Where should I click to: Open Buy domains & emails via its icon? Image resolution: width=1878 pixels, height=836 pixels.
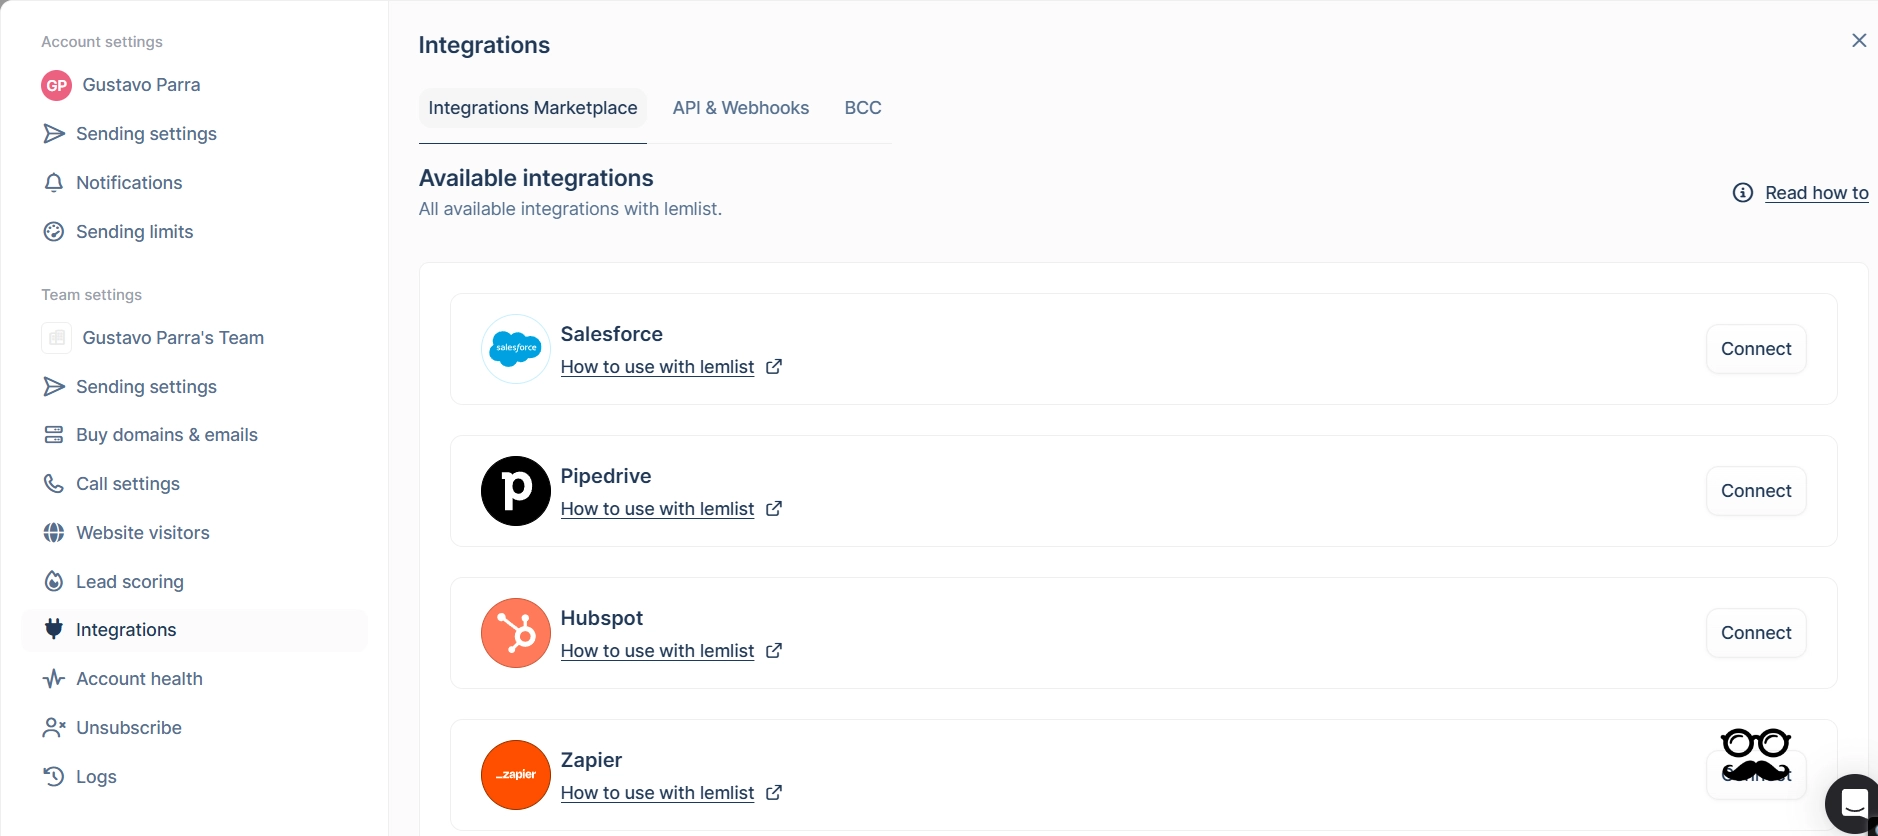[55, 434]
